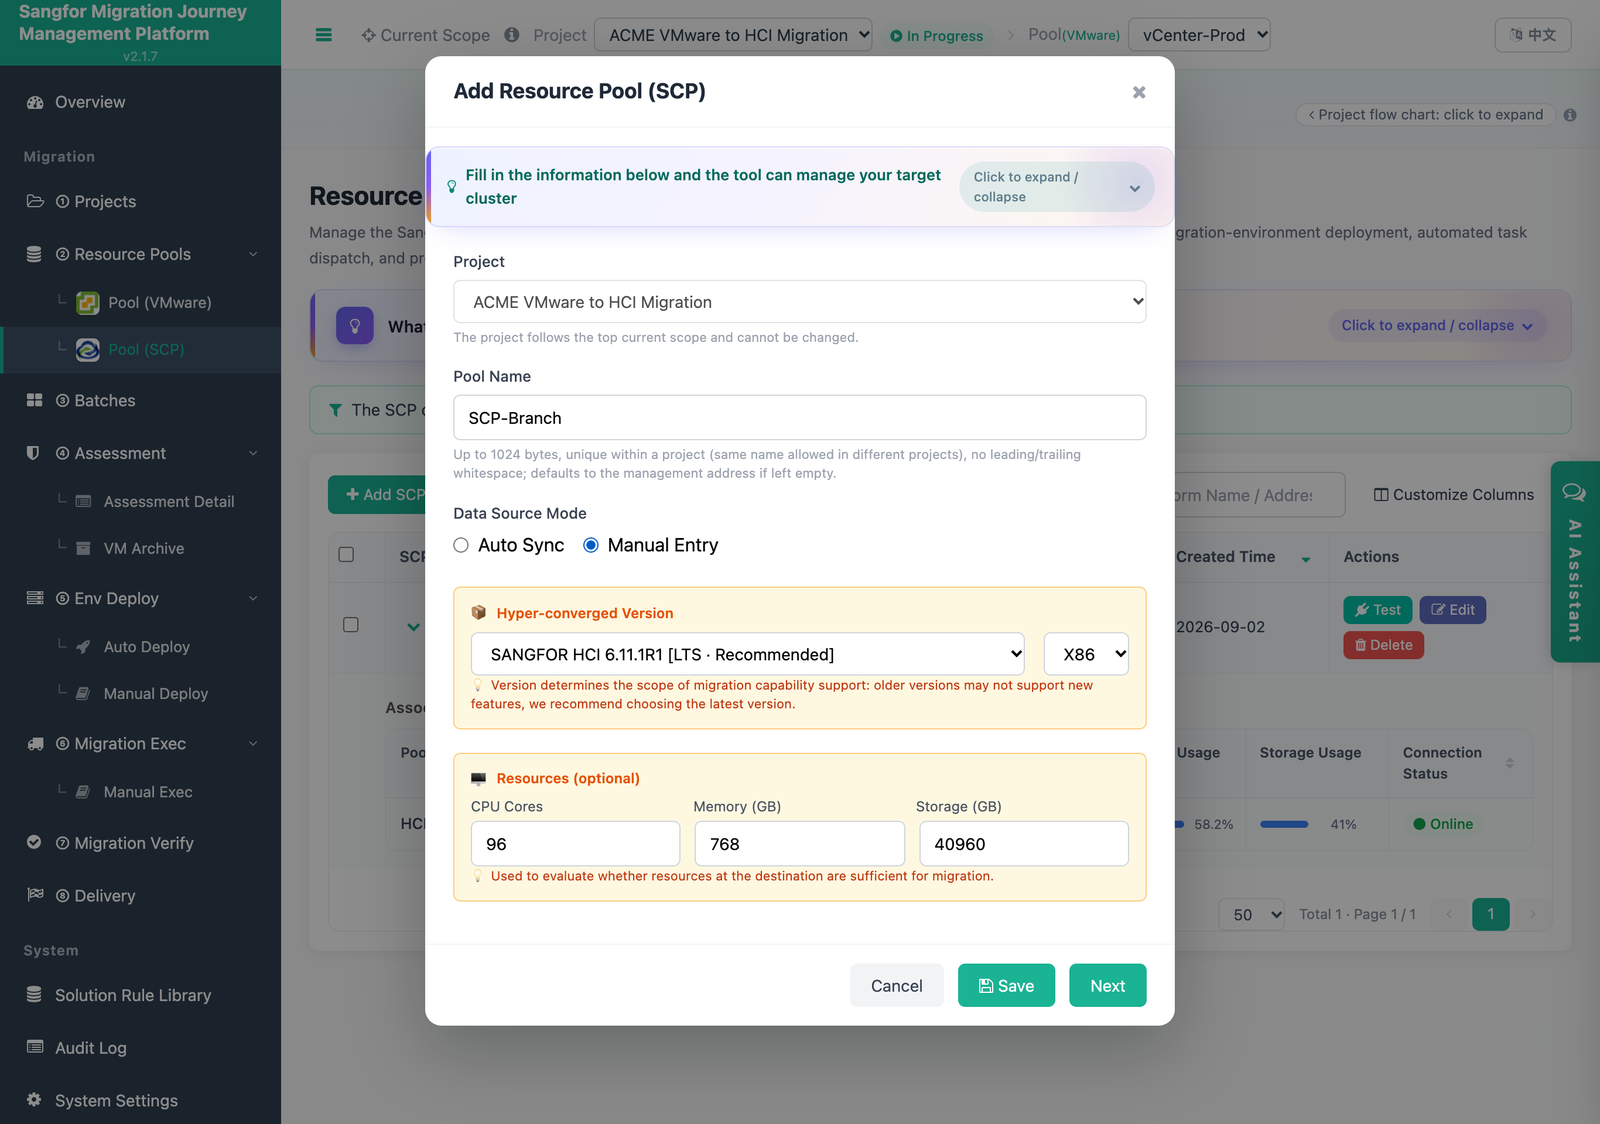Toggle the hamburger sidebar menu icon
Screen dimensions: 1600x1124
[x=323, y=35]
